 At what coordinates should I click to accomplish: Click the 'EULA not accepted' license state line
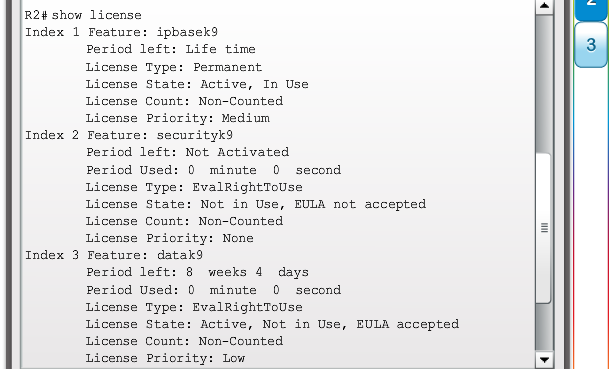coord(256,204)
